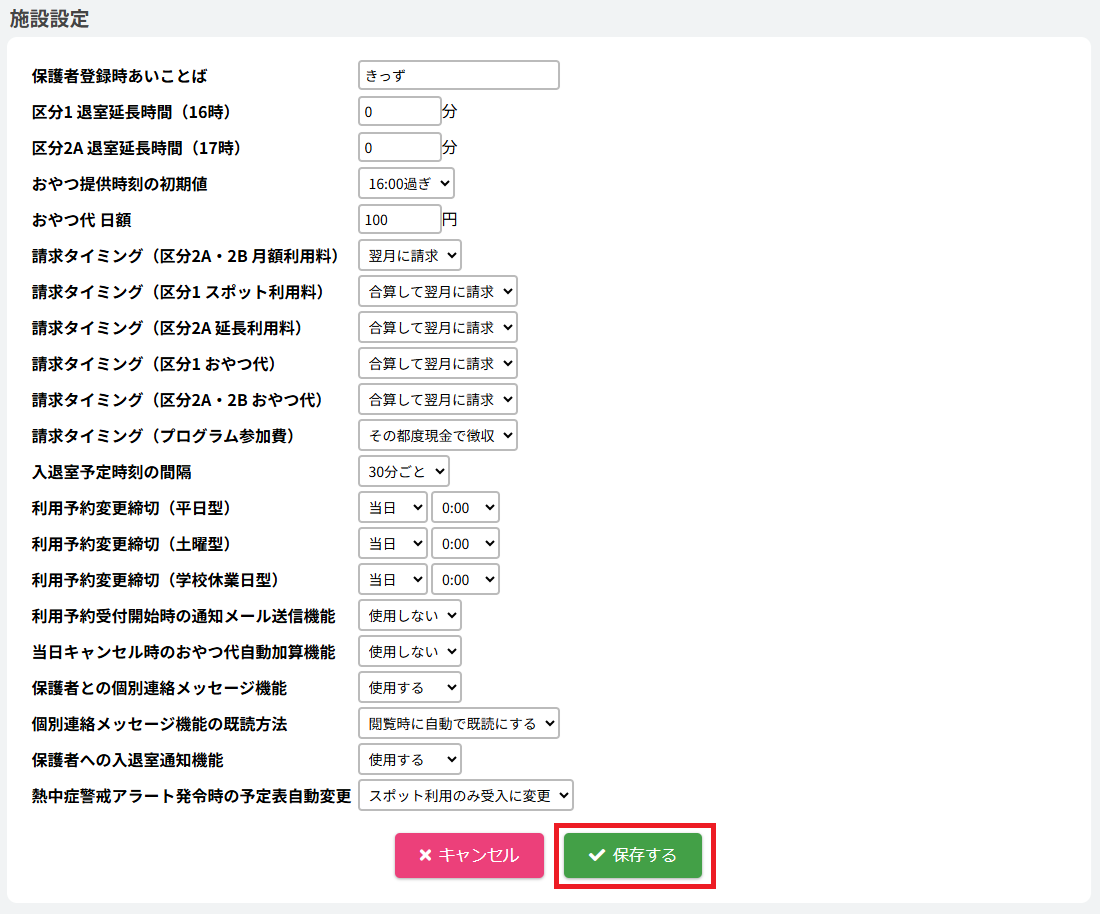Click the pink キャンセル cancel button

click(x=469, y=855)
